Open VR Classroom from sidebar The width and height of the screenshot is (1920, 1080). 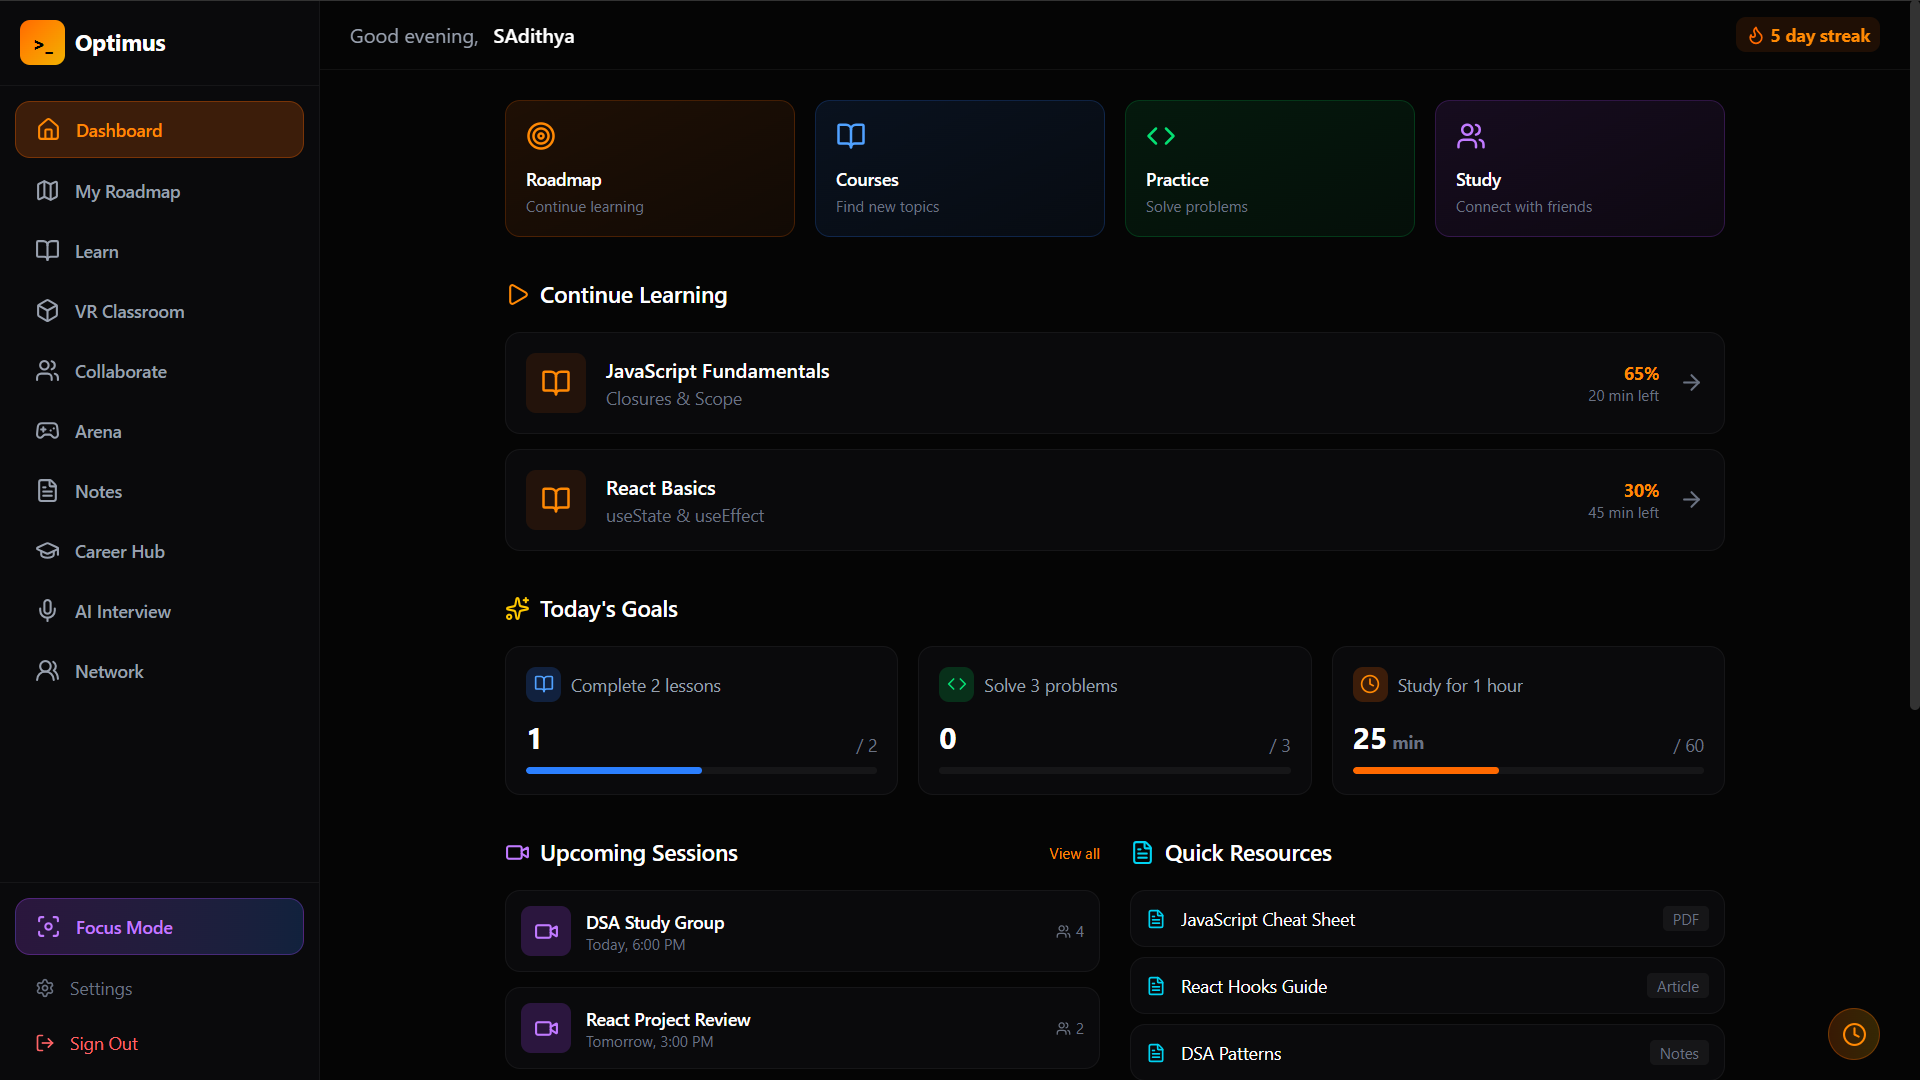point(129,312)
